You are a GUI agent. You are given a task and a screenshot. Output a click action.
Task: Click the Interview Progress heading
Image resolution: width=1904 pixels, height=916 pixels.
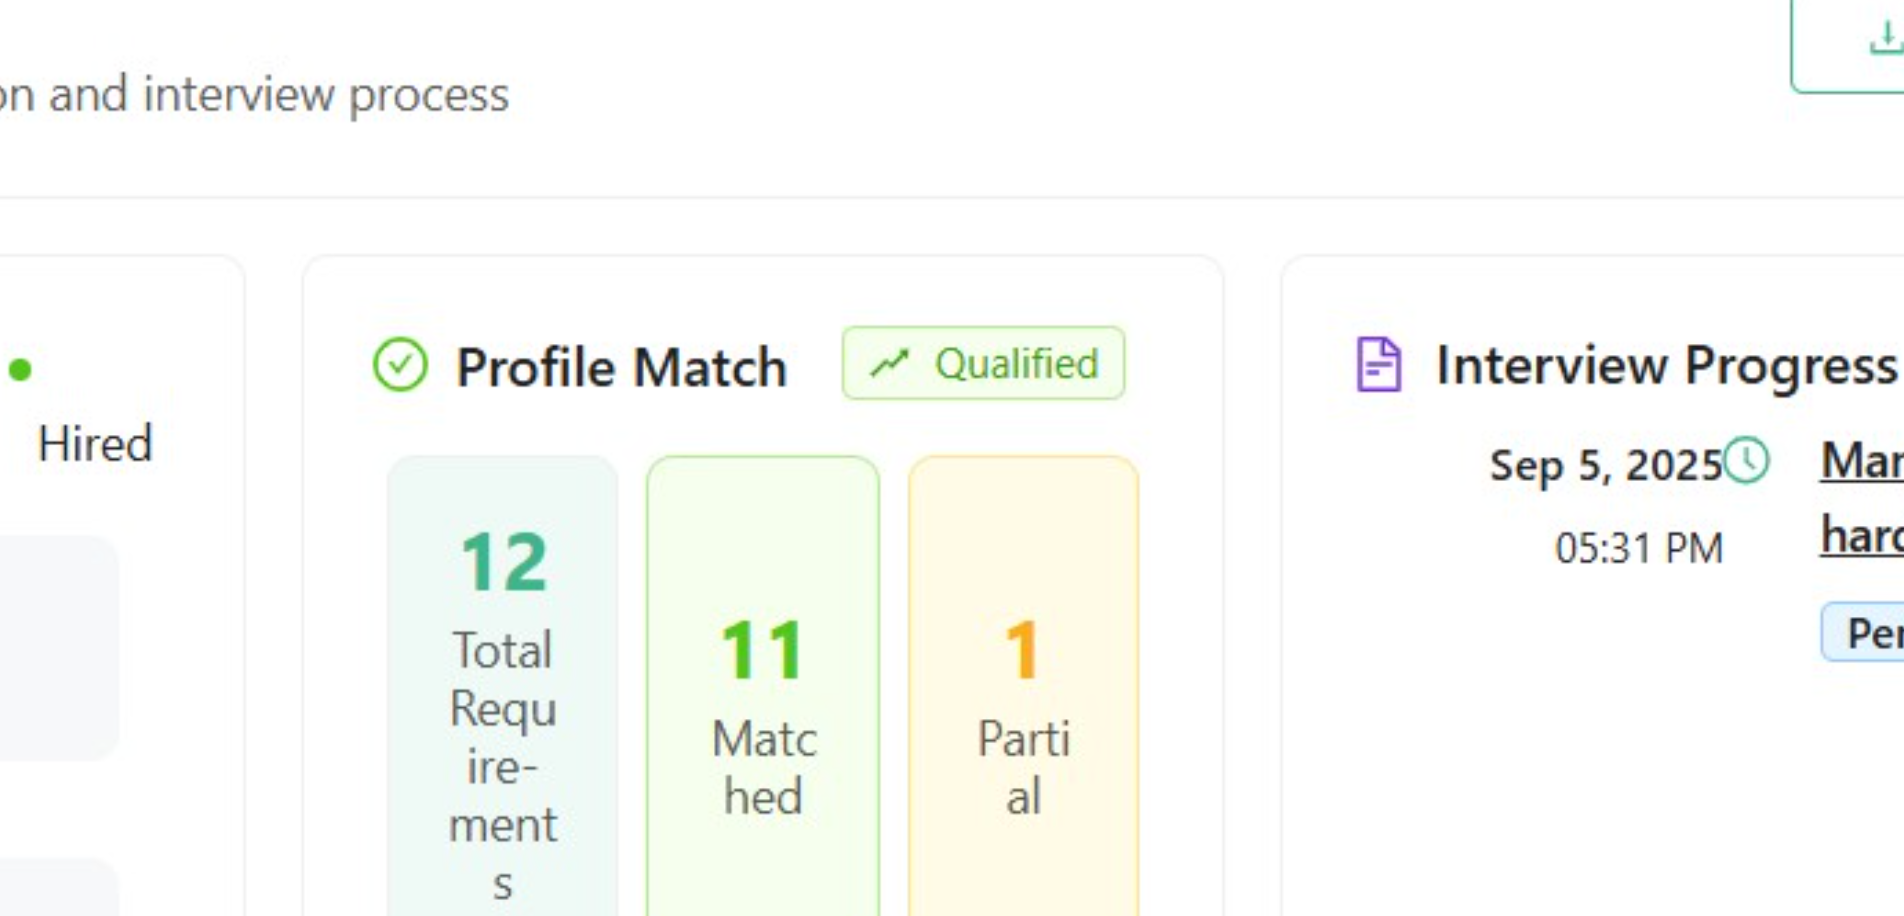tap(1666, 365)
